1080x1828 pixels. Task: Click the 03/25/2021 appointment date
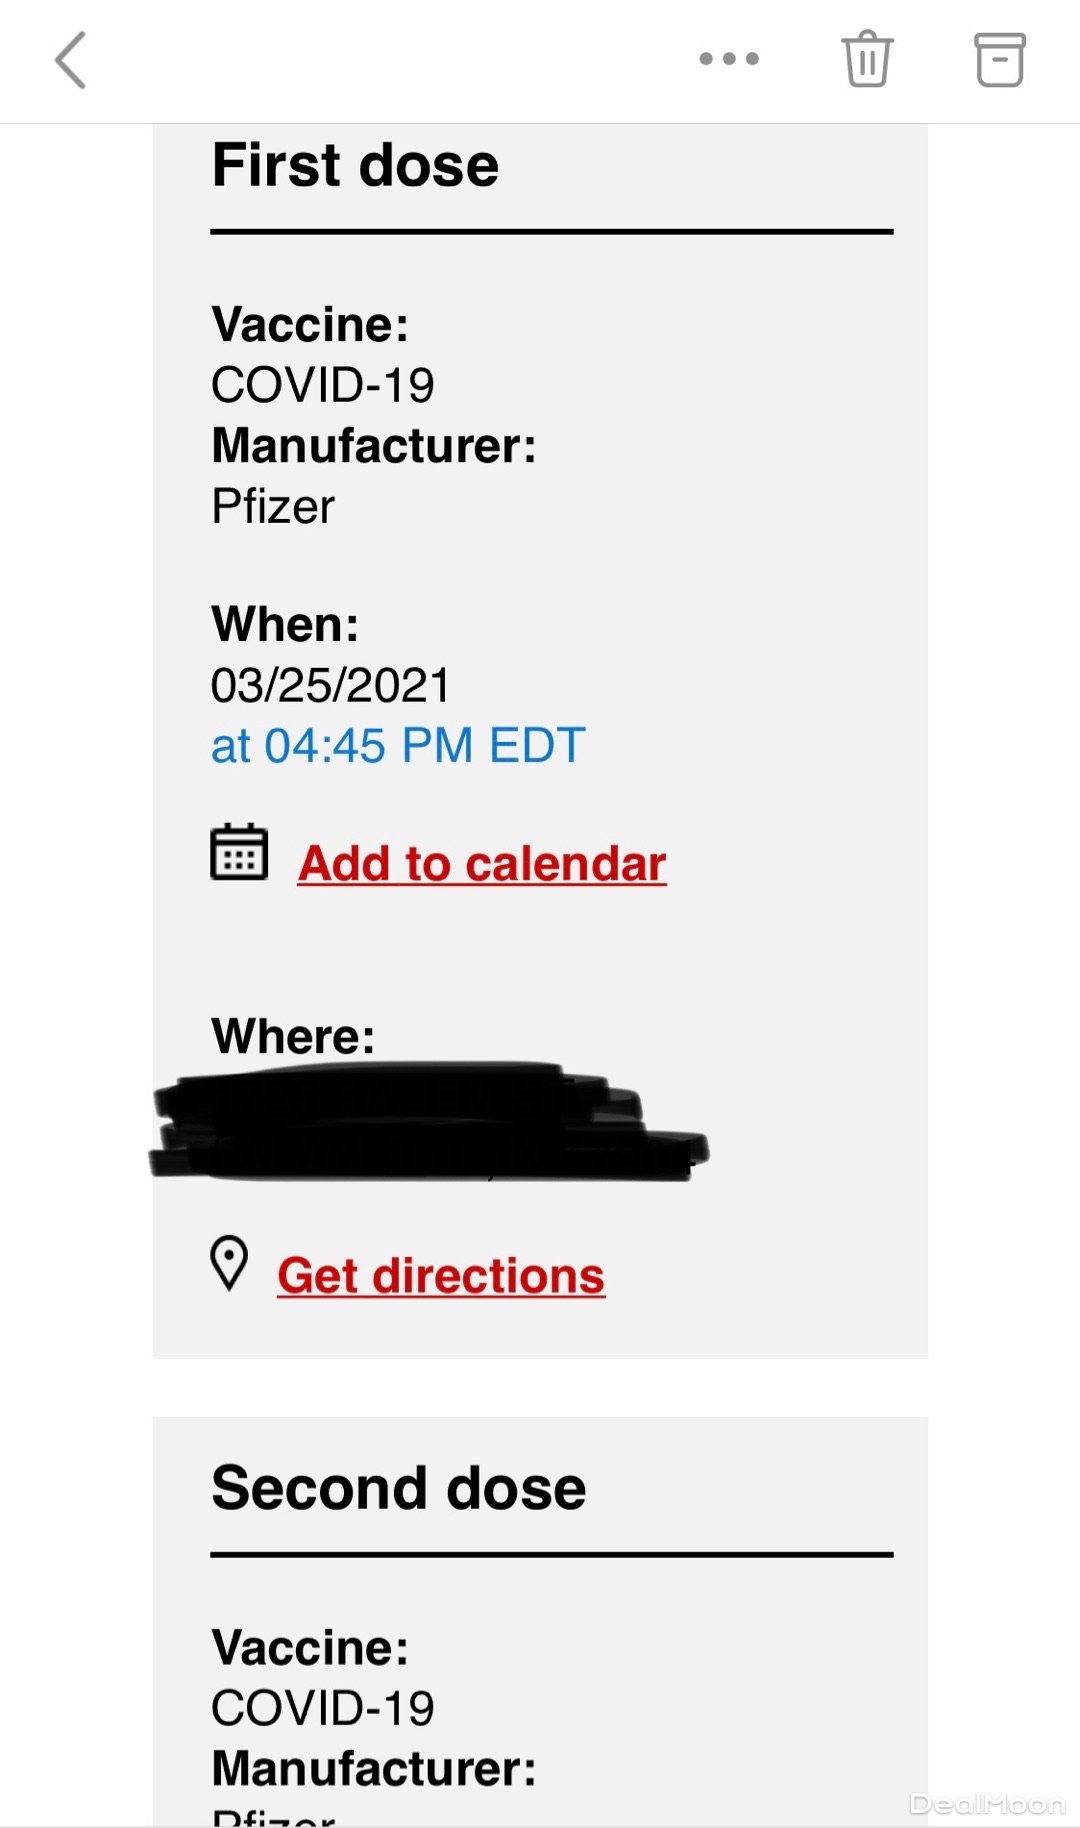tap(331, 686)
